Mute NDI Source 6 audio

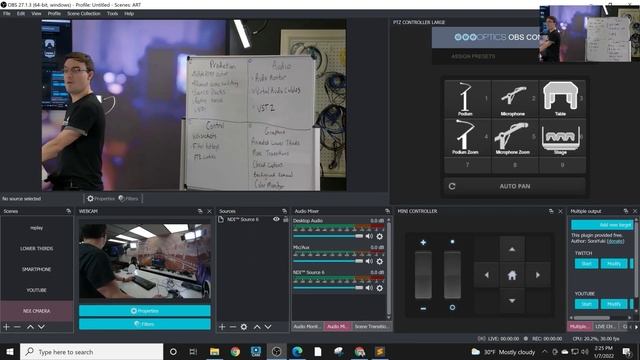click(x=369, y=288)
